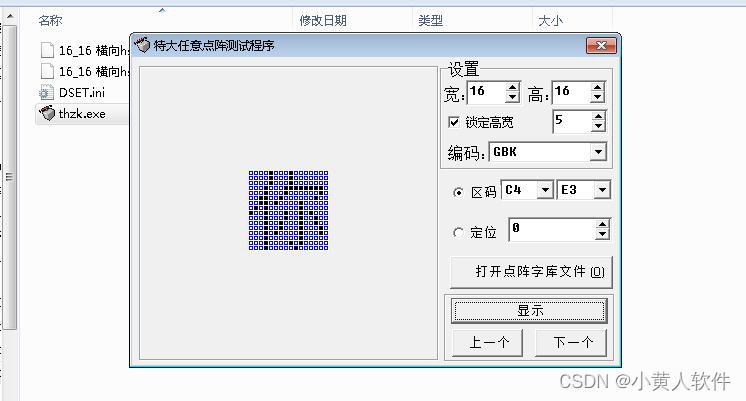Select the DSET.ini file icon
Image resolution: width=746 pixels, height=401 pixels.
tap(47, 92)
